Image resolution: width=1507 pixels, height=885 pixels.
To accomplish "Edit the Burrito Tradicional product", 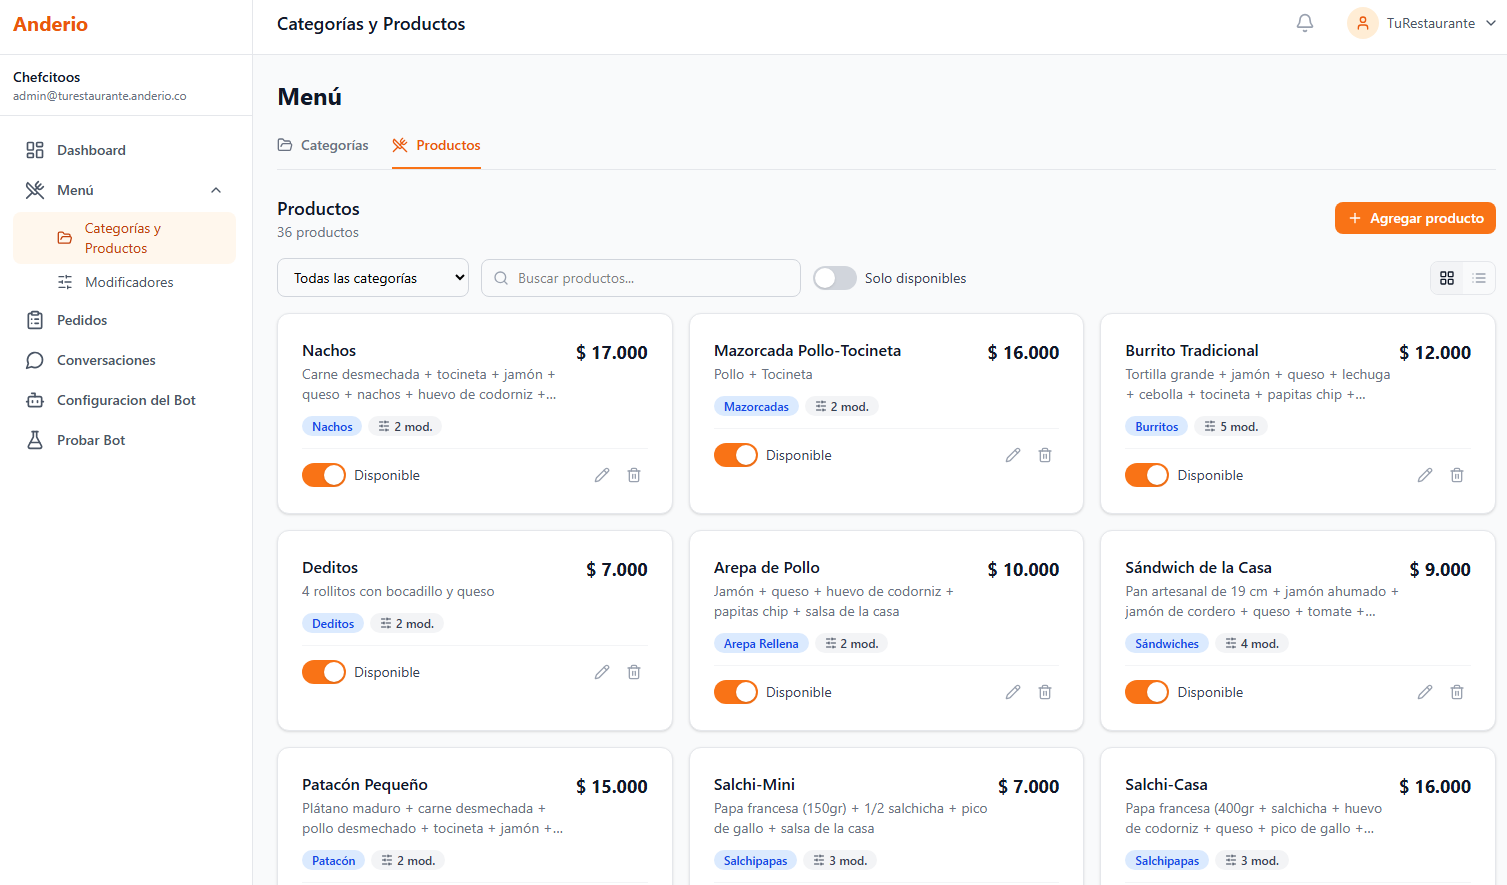I will click(1425, 475).
